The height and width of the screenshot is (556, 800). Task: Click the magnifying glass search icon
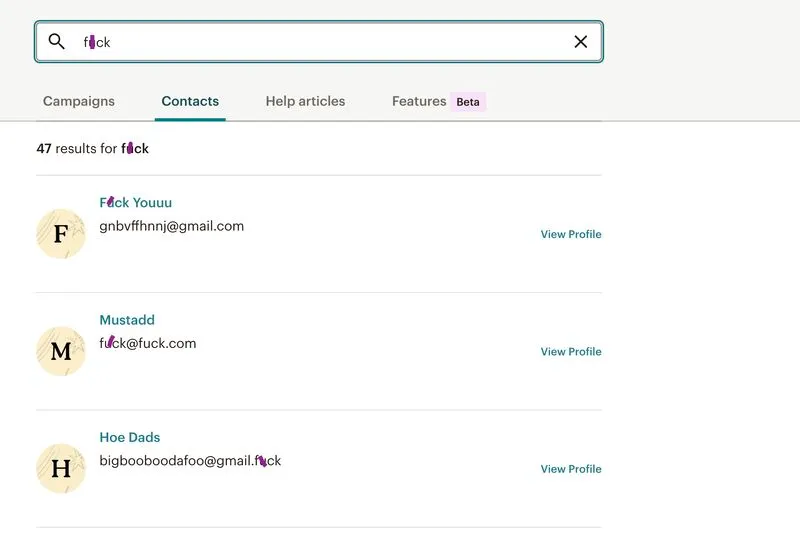[57, 41]
